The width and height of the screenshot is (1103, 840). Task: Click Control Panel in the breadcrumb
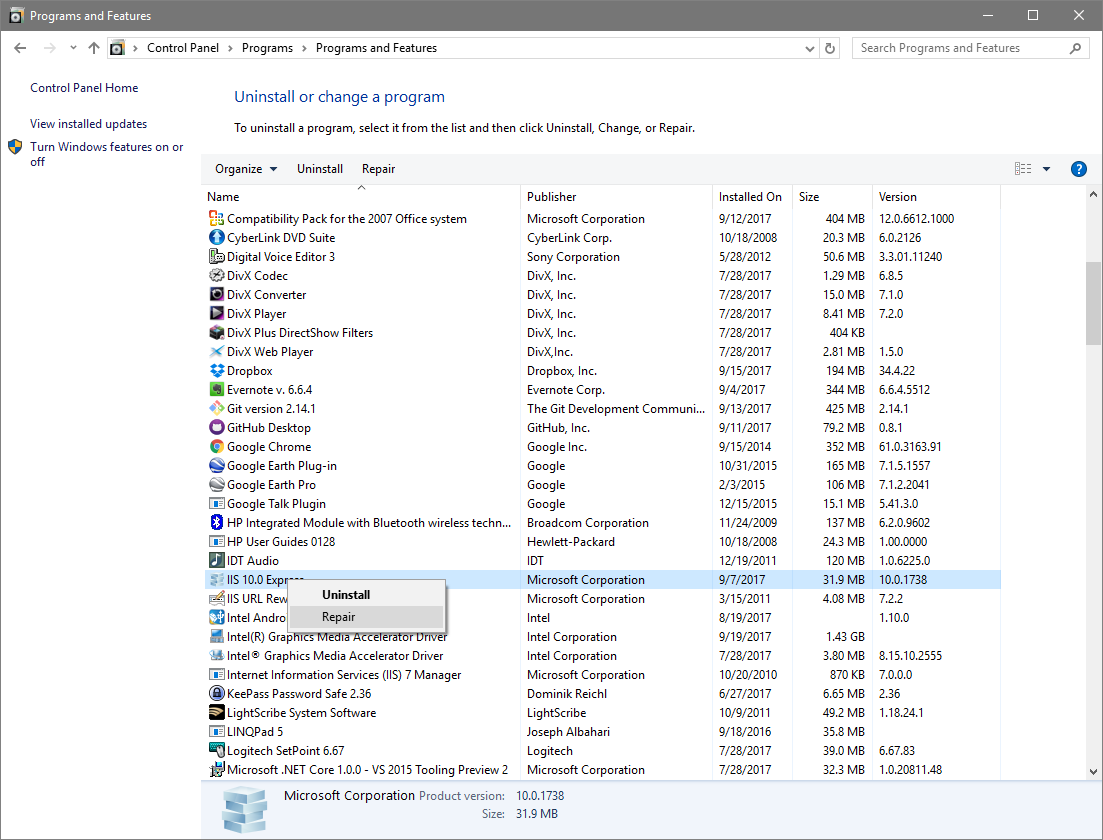pyautogui.click(x=183, y=48)
